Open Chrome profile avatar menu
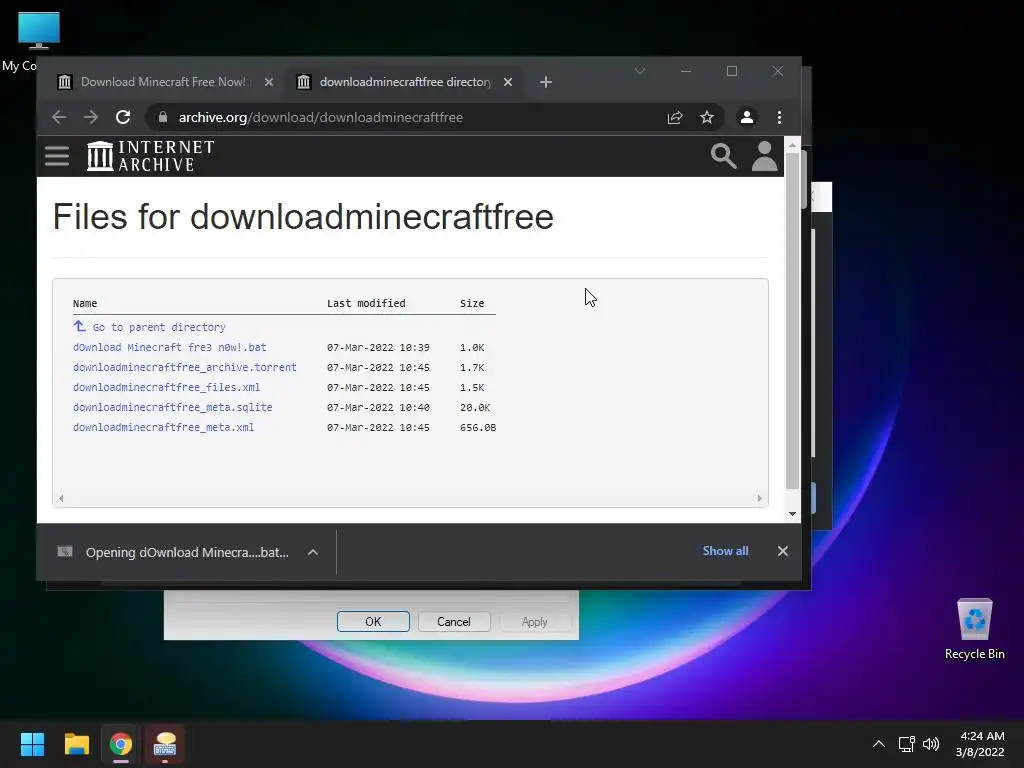 click(x=746, y=118)
